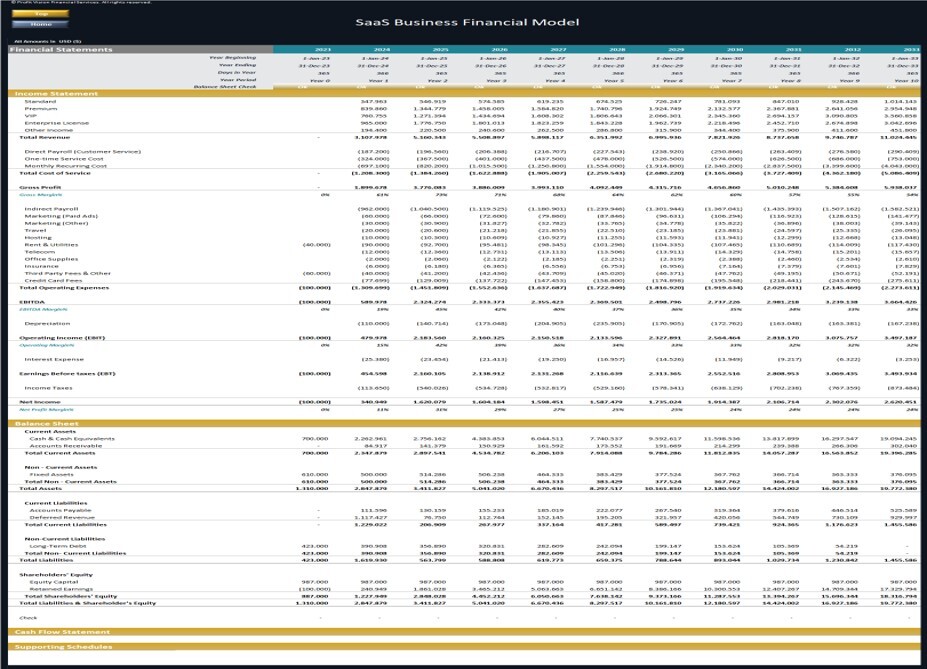The image size is (927, 669).
Task: Select the Shareholders' Equity subheading
Action: [x=56, y=574]
